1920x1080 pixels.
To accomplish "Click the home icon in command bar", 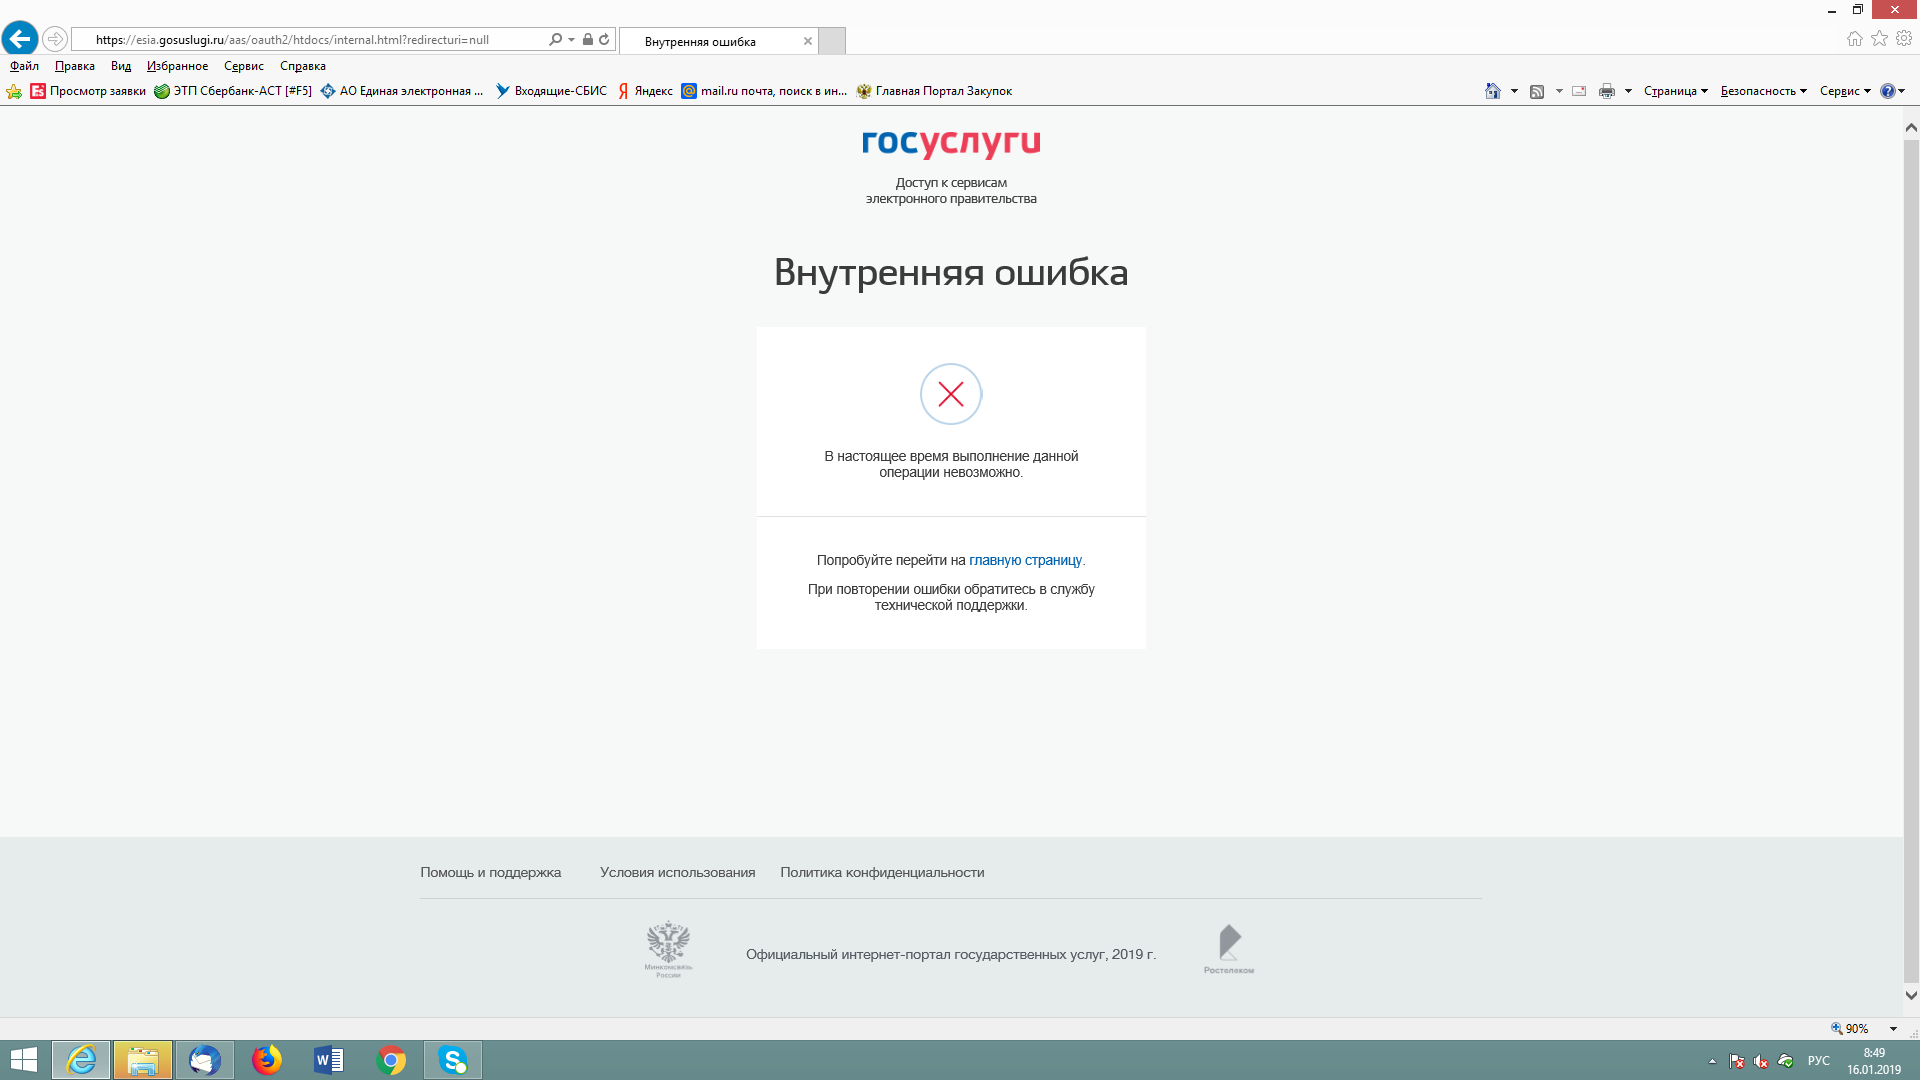I will [x=1492, y=91].
